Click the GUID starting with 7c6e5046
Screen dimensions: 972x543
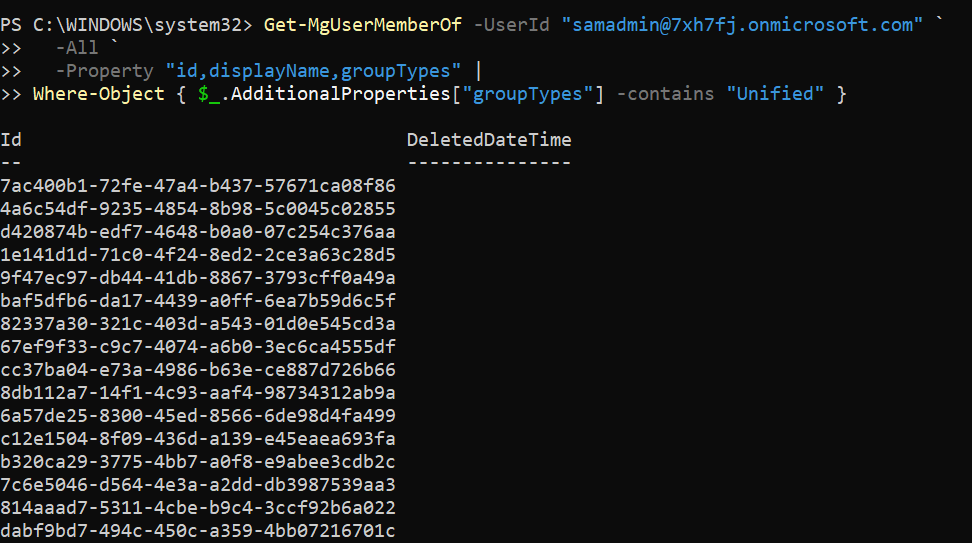click(x=198, y=485)
